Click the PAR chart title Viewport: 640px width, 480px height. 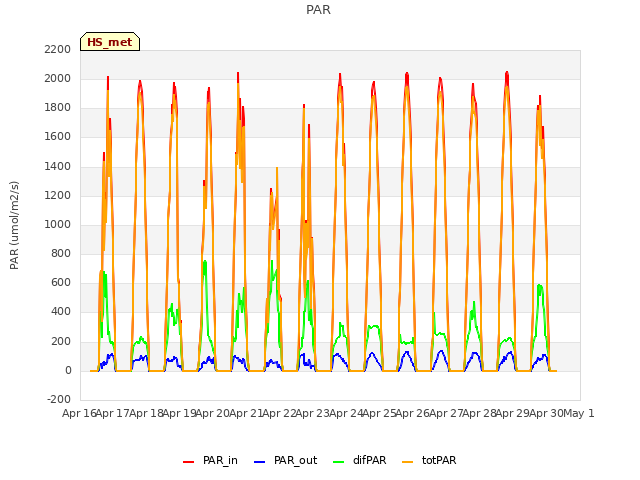click(318, 9)
